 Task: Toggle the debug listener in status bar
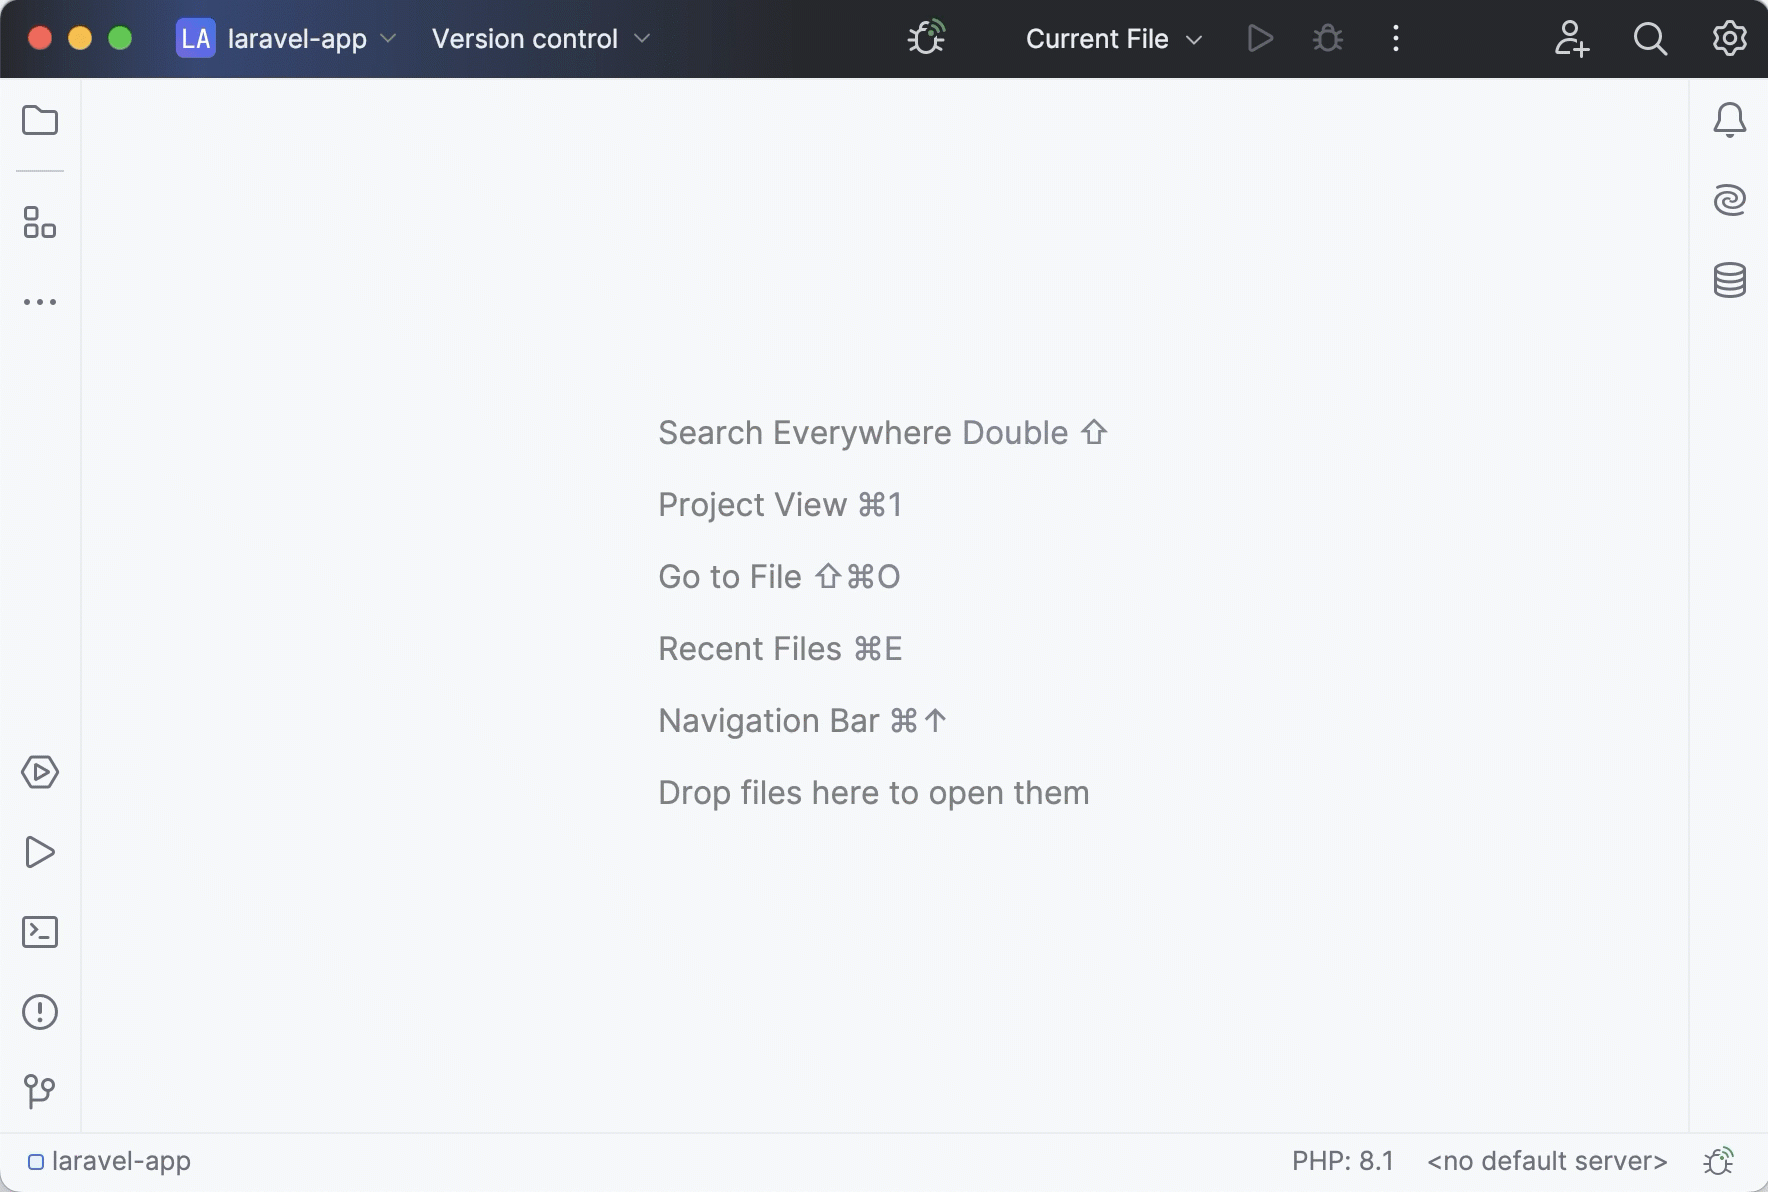click(1719, 1160)
